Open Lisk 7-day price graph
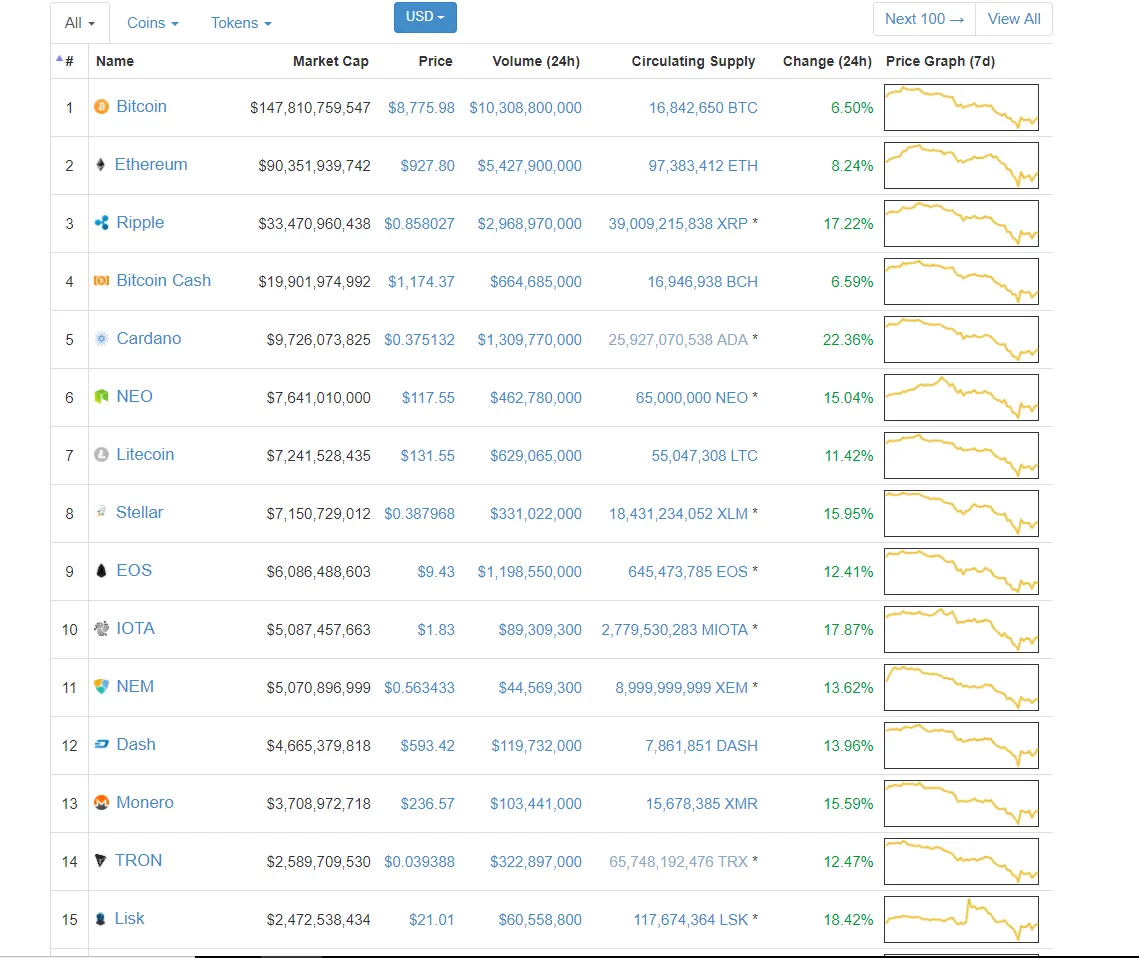The height and width of the screenshot is (958, 1139). [961, 920]
